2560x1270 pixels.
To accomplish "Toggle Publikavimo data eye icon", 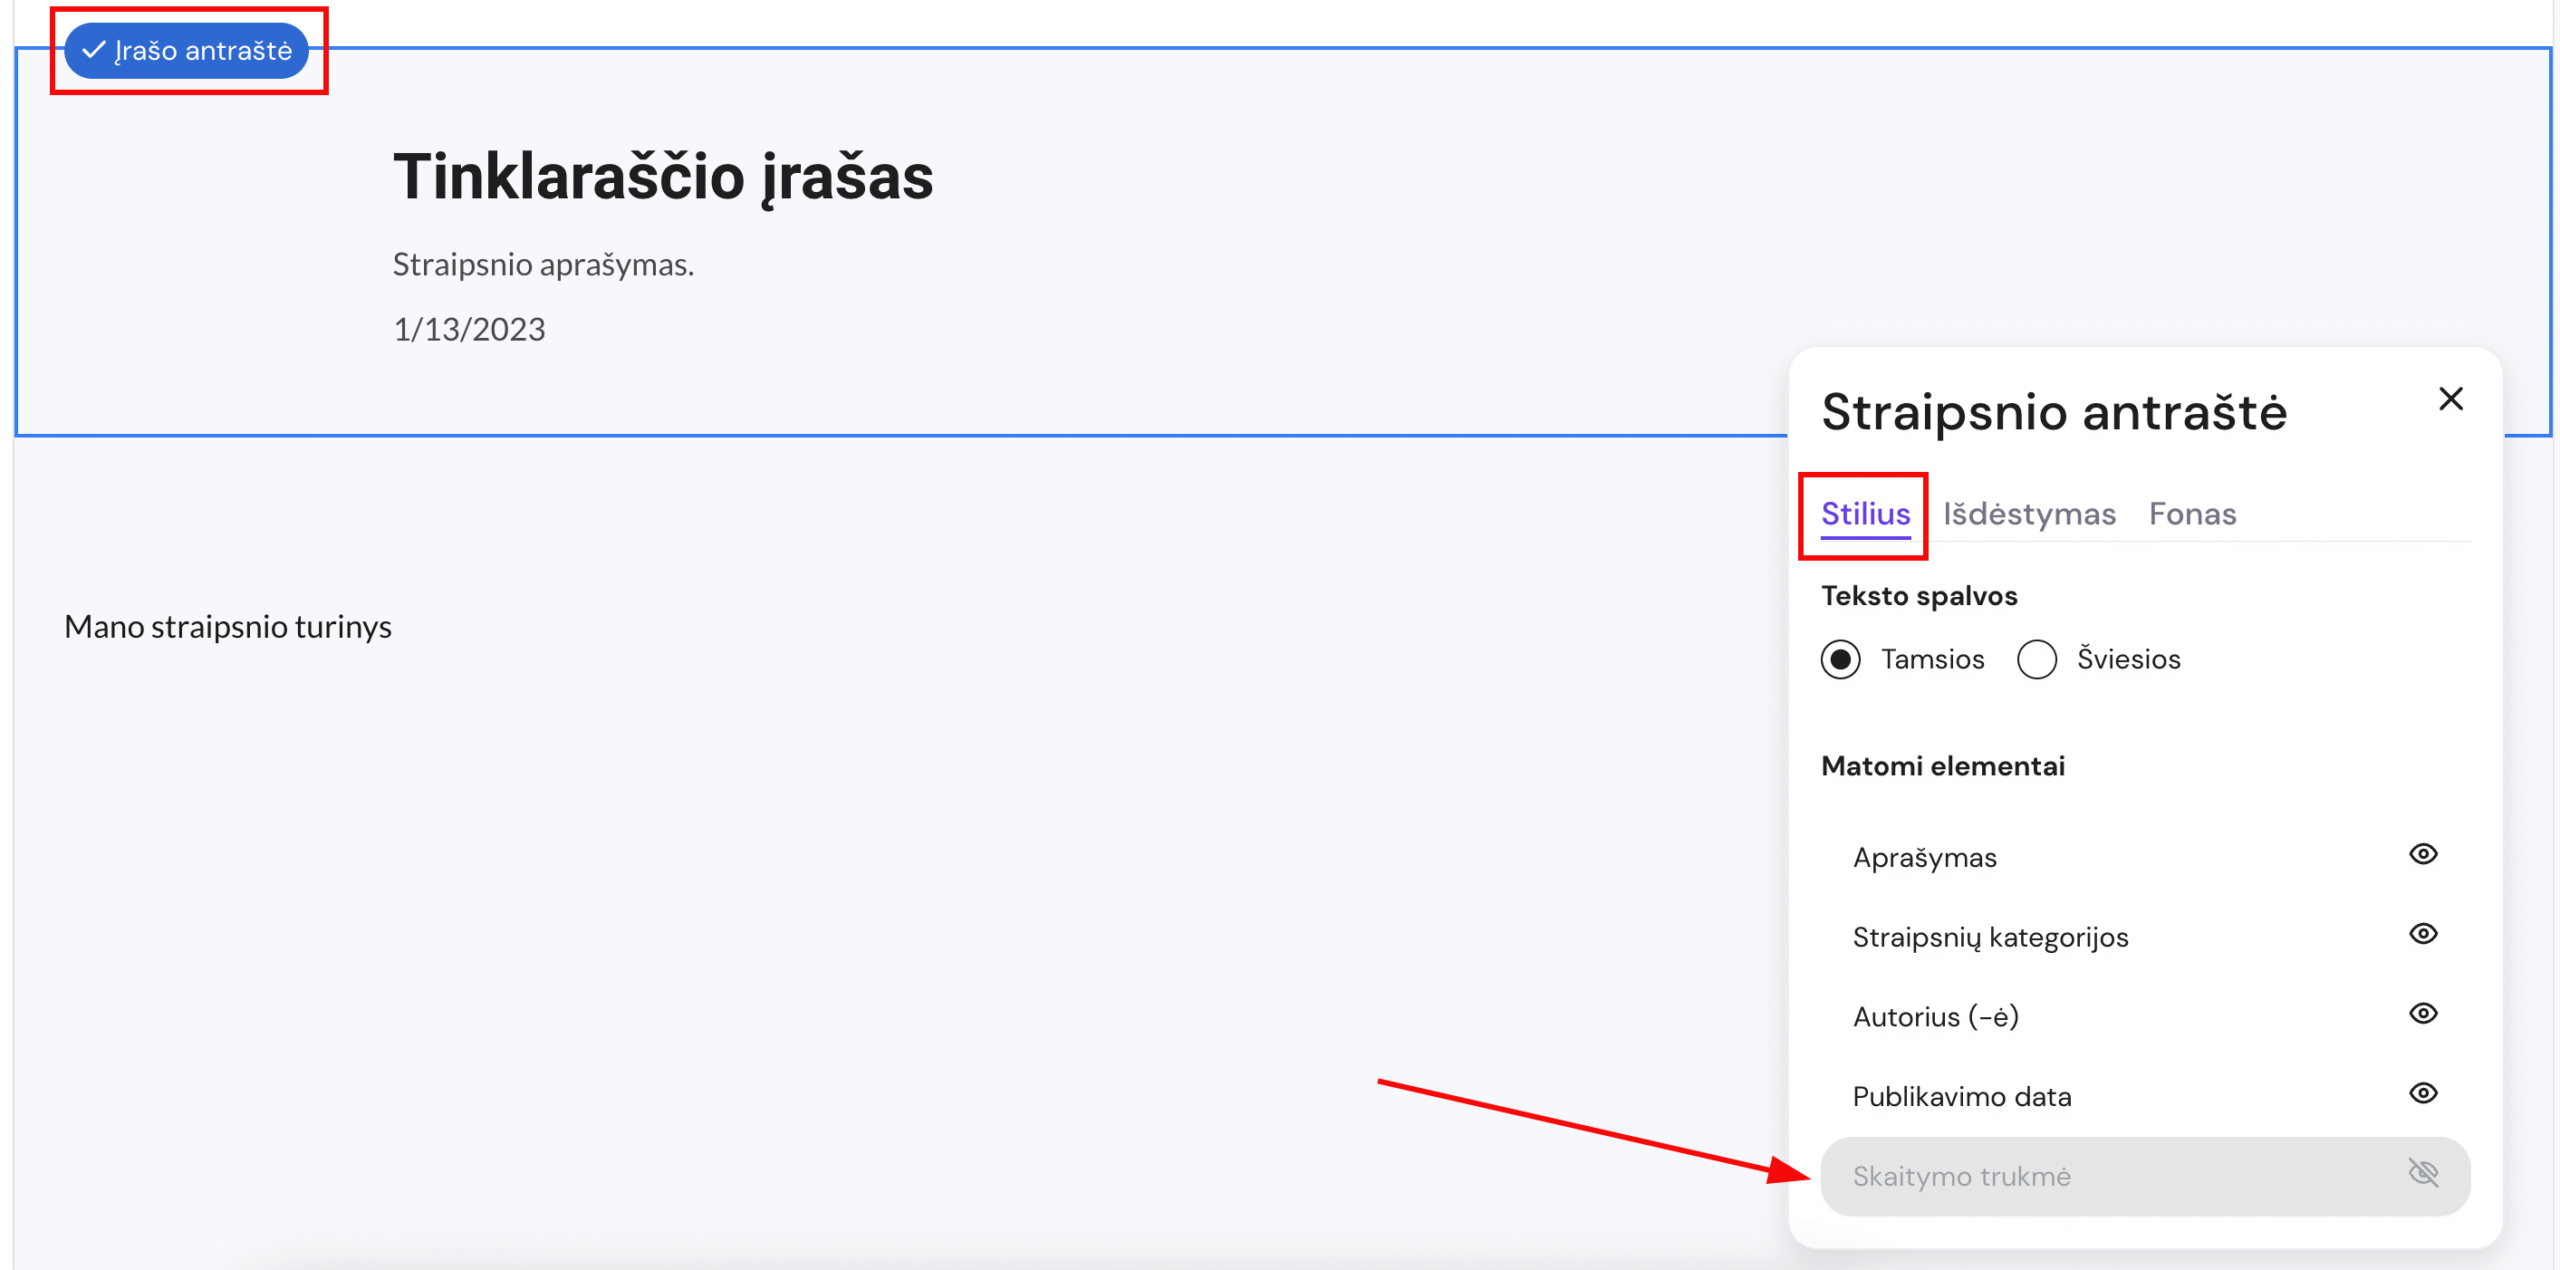I will pos(2422,1093).
